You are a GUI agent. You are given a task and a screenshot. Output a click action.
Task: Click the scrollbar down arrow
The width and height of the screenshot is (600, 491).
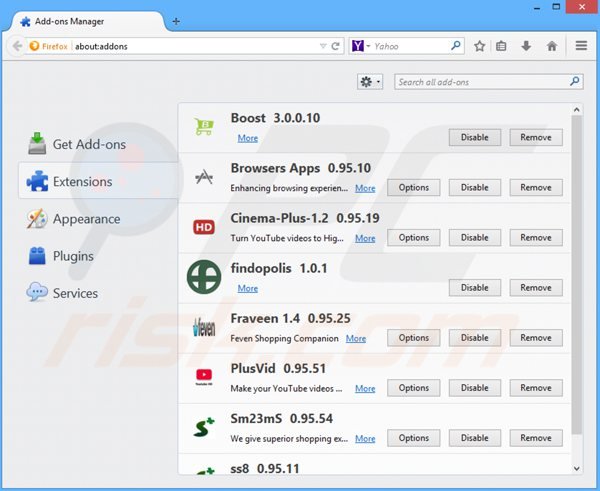(577, 469)
